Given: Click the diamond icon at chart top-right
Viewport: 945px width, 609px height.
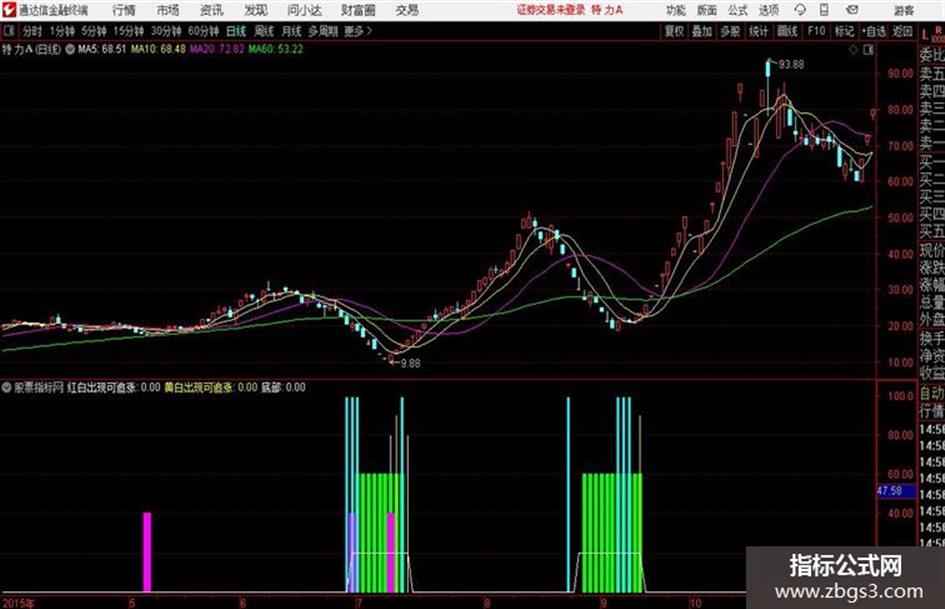Looking at the screenshot, I should [853, 50].
